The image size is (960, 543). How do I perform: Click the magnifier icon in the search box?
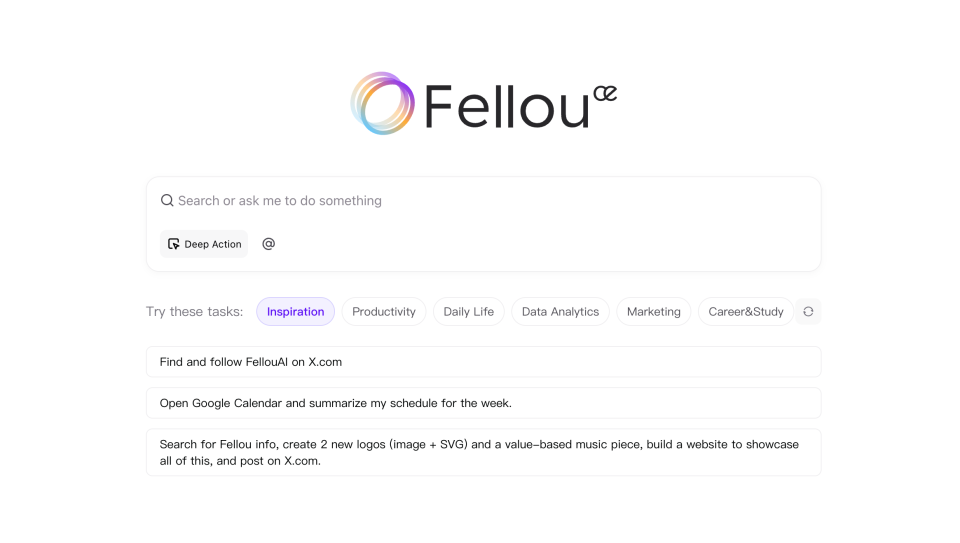[167, 201]
